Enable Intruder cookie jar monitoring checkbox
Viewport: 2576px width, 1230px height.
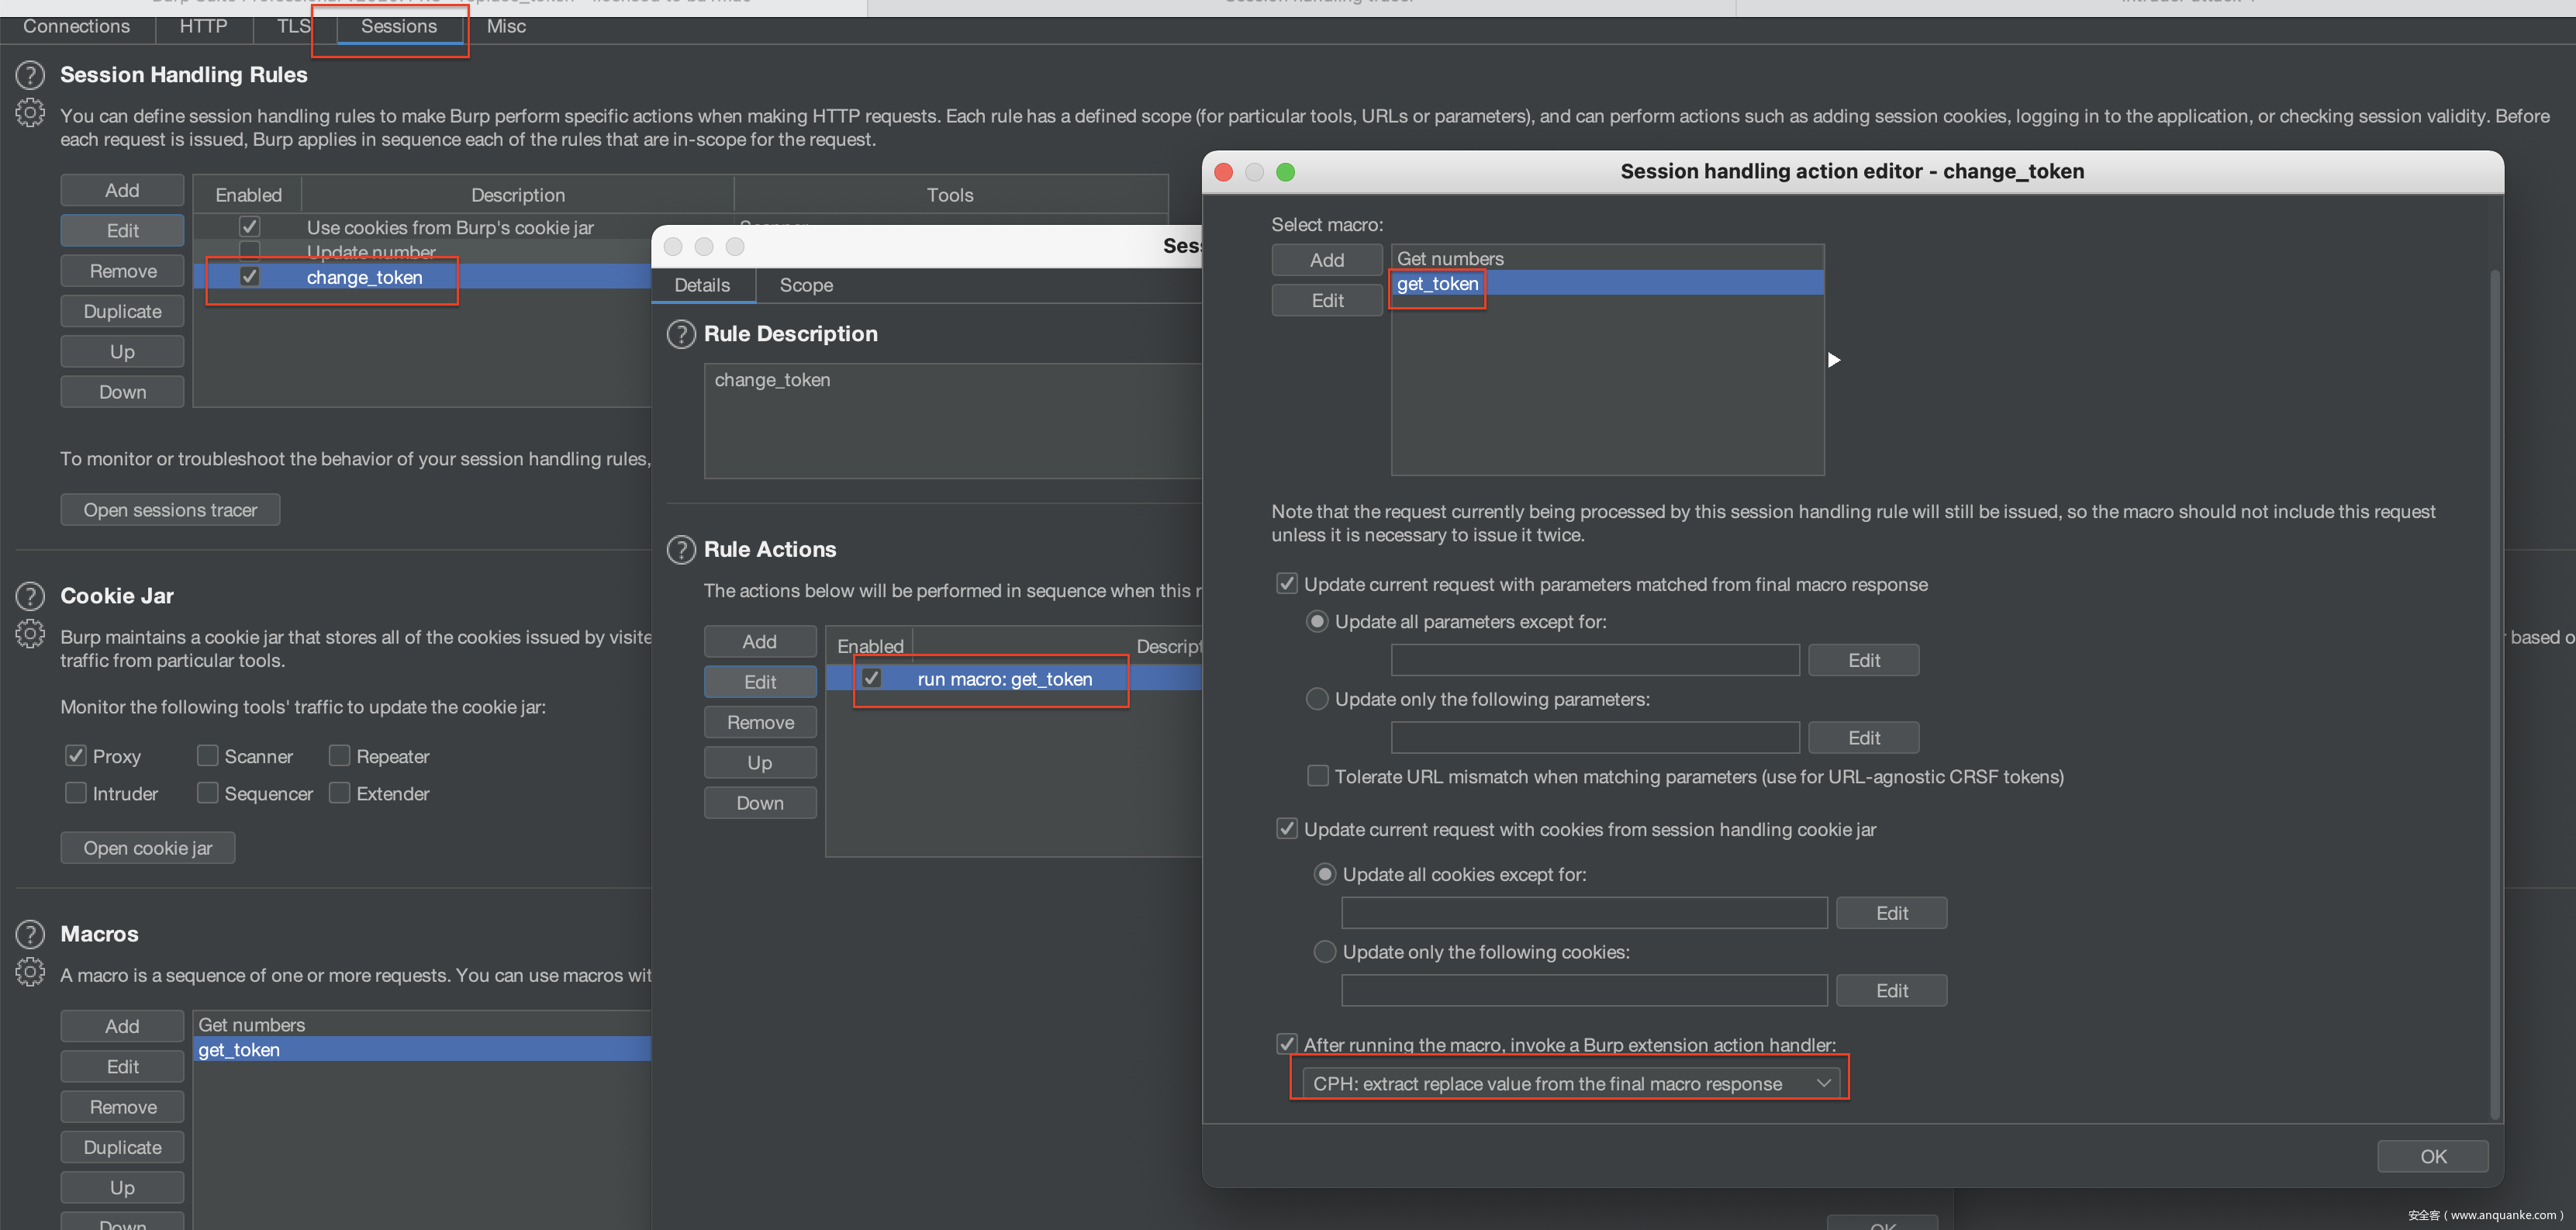pos(76,793)
